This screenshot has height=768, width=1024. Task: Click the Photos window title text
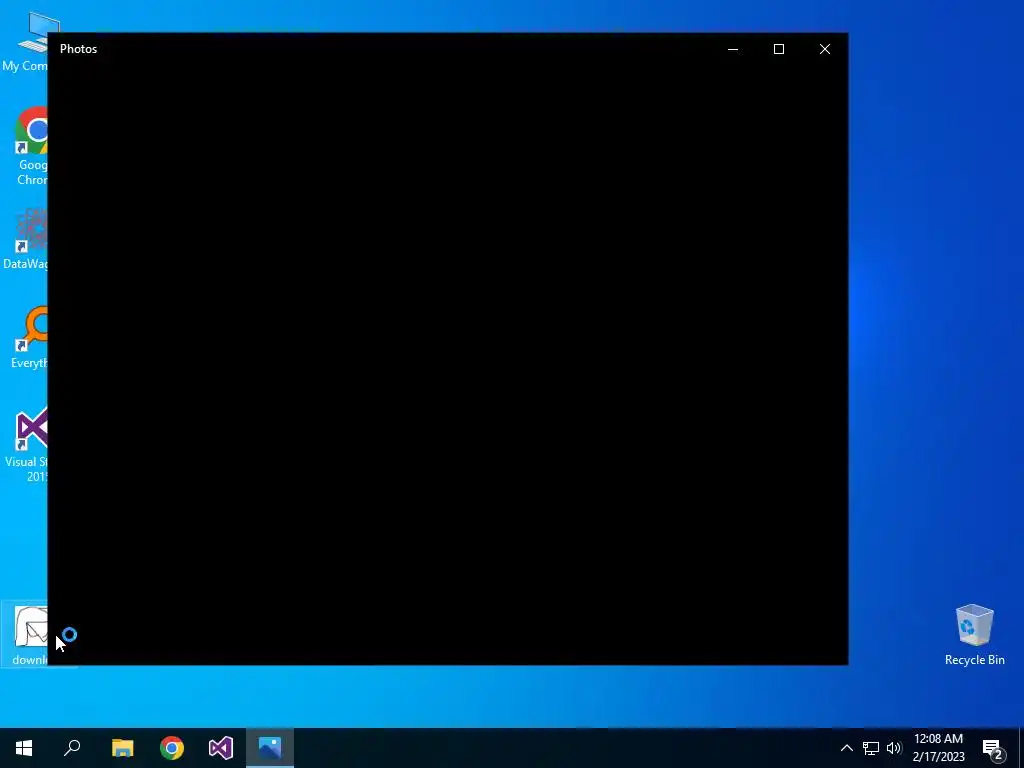click(78, 49)
